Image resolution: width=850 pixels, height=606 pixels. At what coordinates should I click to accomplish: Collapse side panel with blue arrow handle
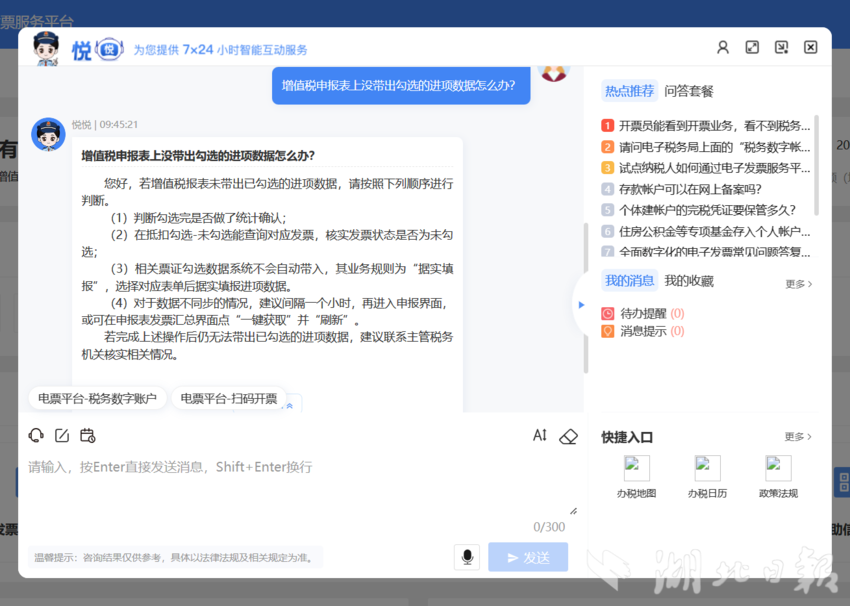(580, 304)
